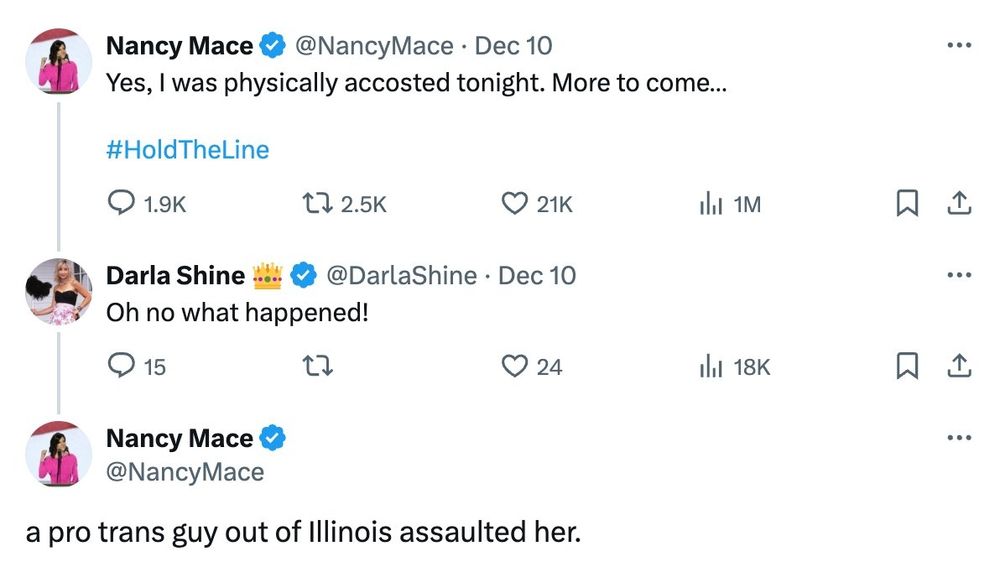Open Darla Shine's profile picture

coord(58,291)
